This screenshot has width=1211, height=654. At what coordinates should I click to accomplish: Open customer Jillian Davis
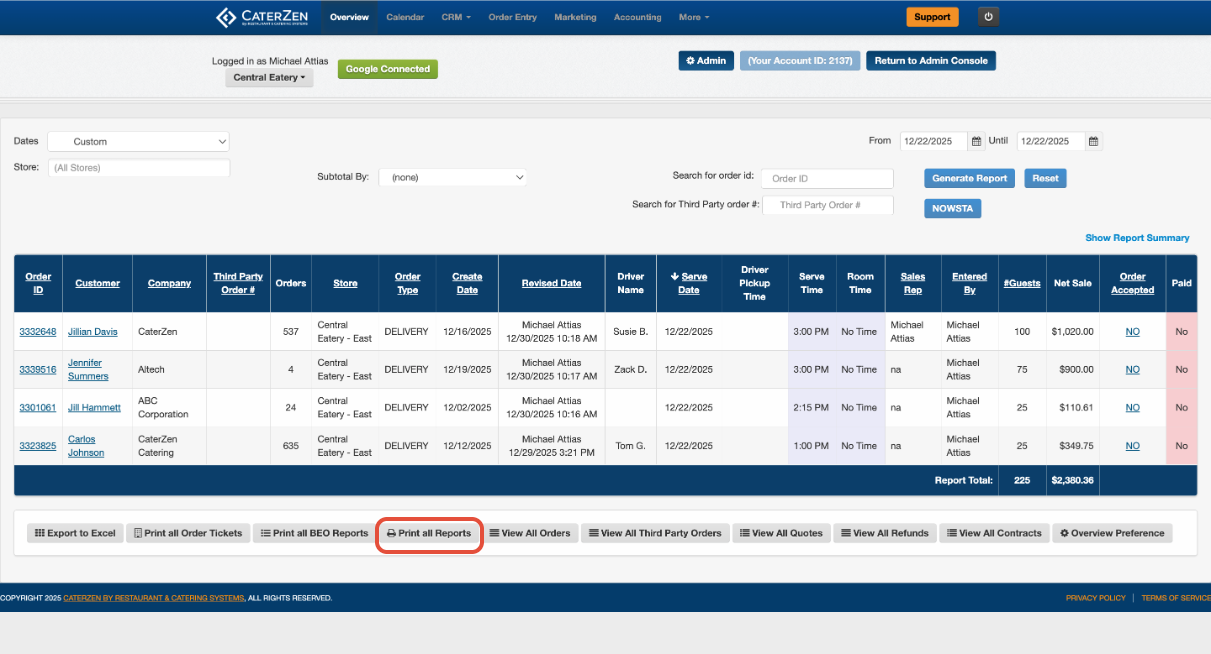point(92,331)
